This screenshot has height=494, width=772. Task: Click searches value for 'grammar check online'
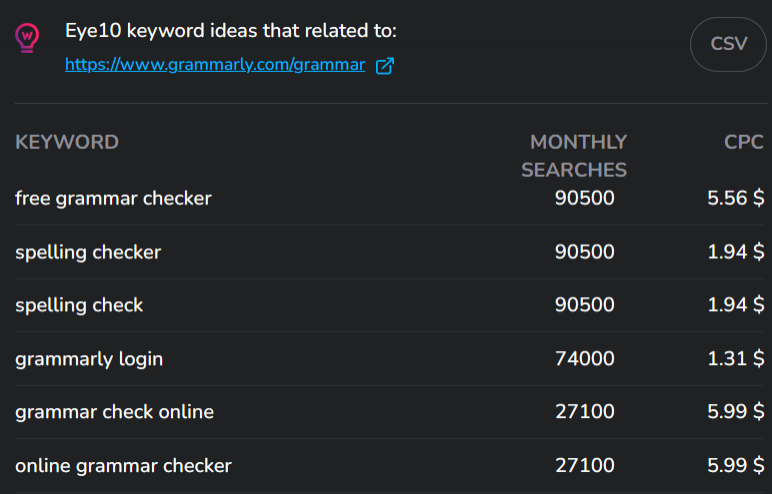[584, 411]
